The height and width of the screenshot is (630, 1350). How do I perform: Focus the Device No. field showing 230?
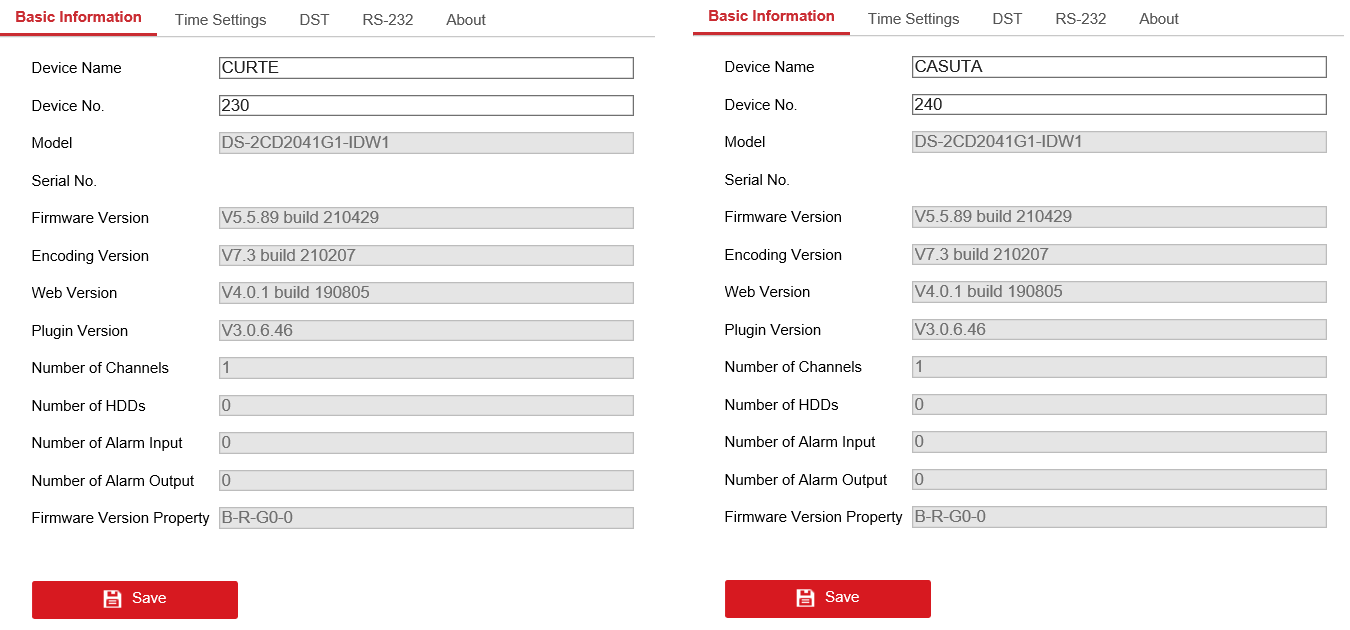coord(426,106)
